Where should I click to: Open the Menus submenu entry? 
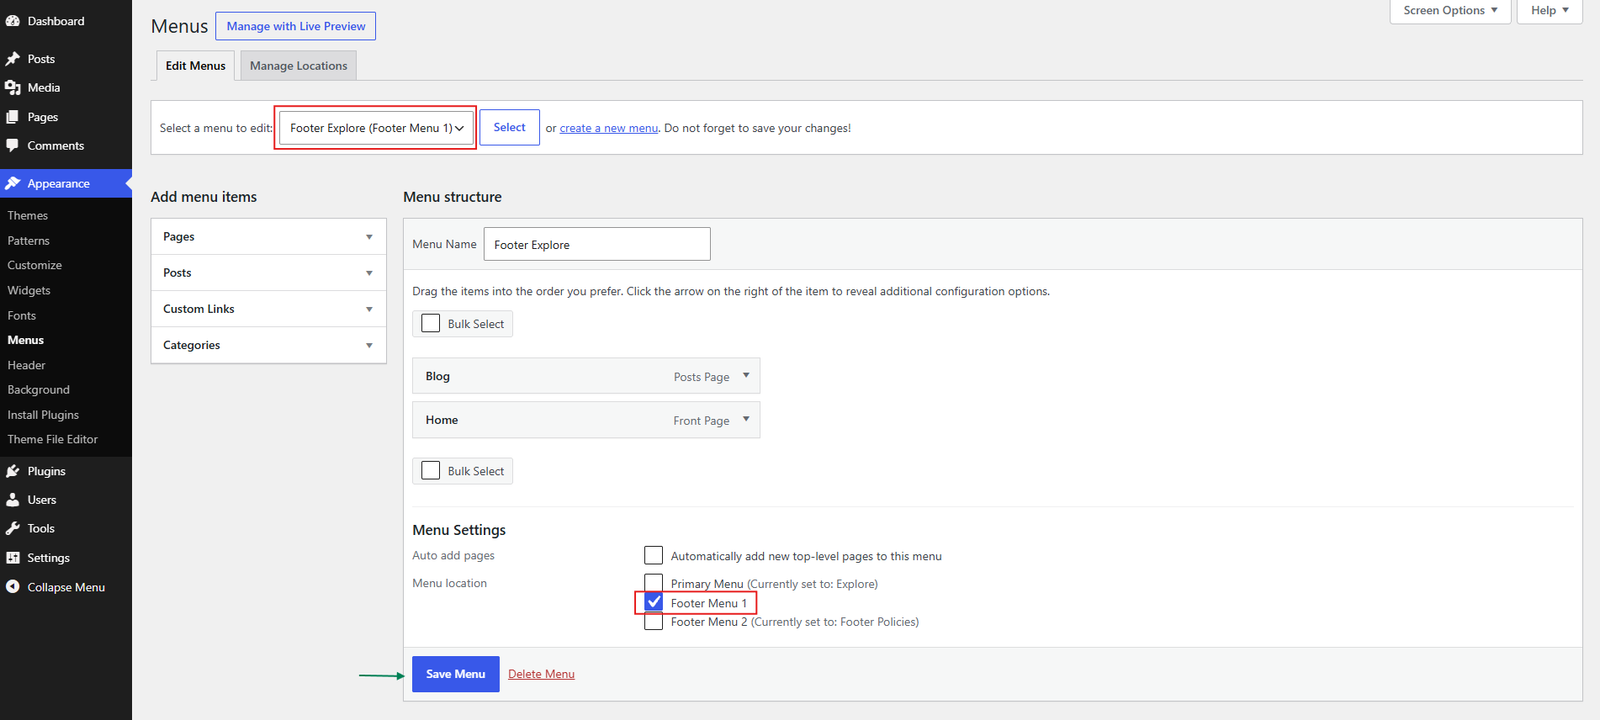point(26,340)
